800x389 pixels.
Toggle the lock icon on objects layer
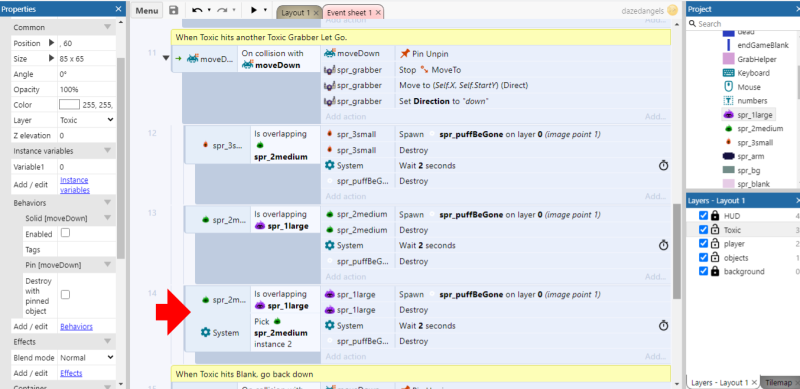715,257
